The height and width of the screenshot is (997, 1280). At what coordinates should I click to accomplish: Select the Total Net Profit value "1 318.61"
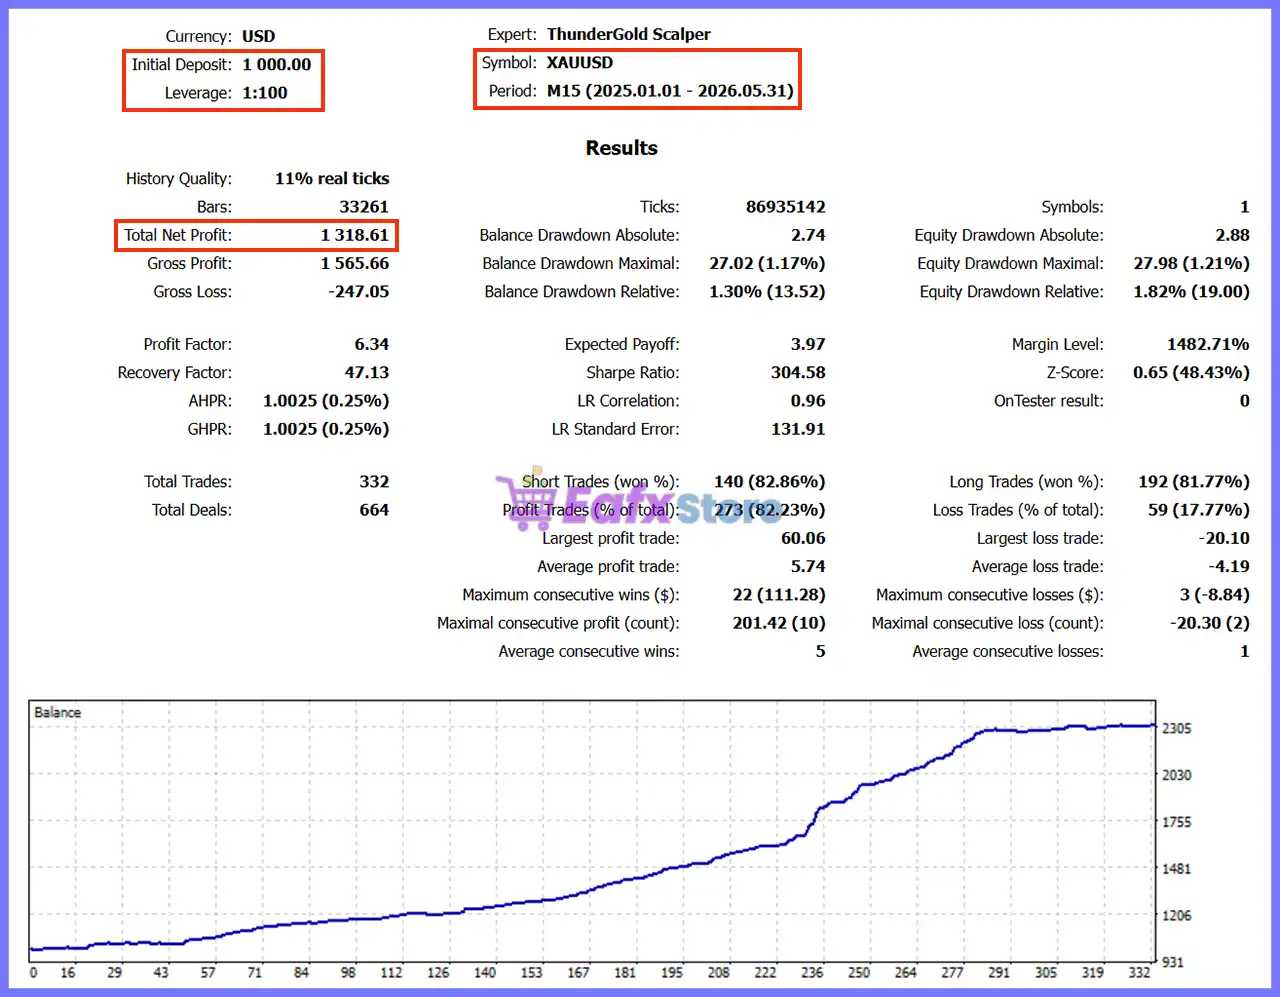tap(355, 235)
